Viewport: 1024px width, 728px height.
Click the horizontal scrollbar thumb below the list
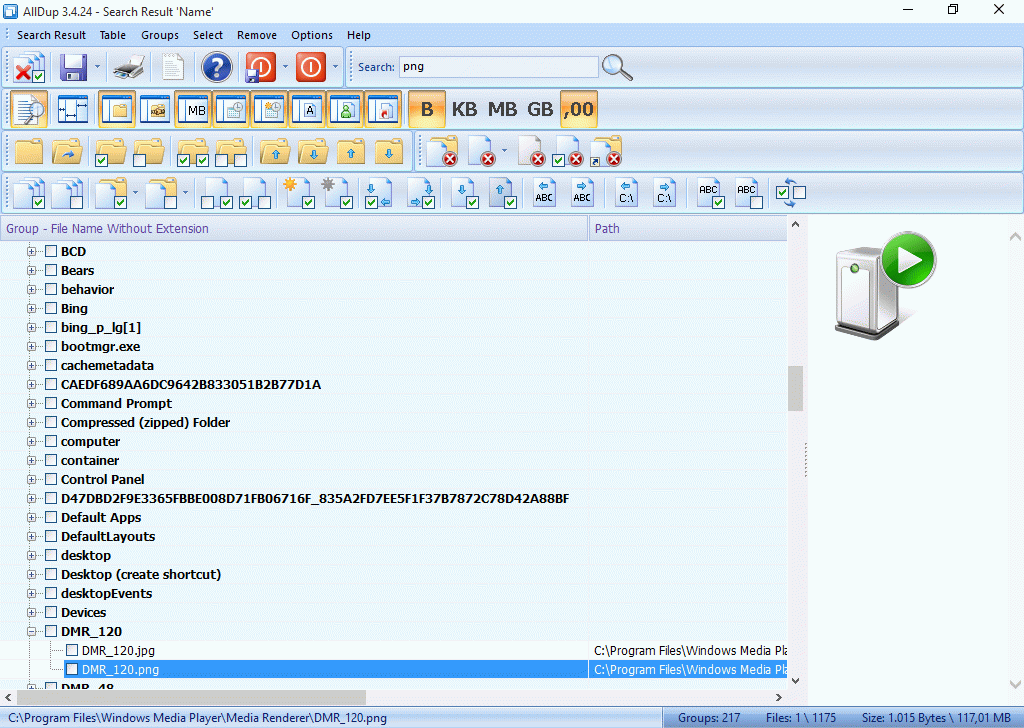[191, 697]
